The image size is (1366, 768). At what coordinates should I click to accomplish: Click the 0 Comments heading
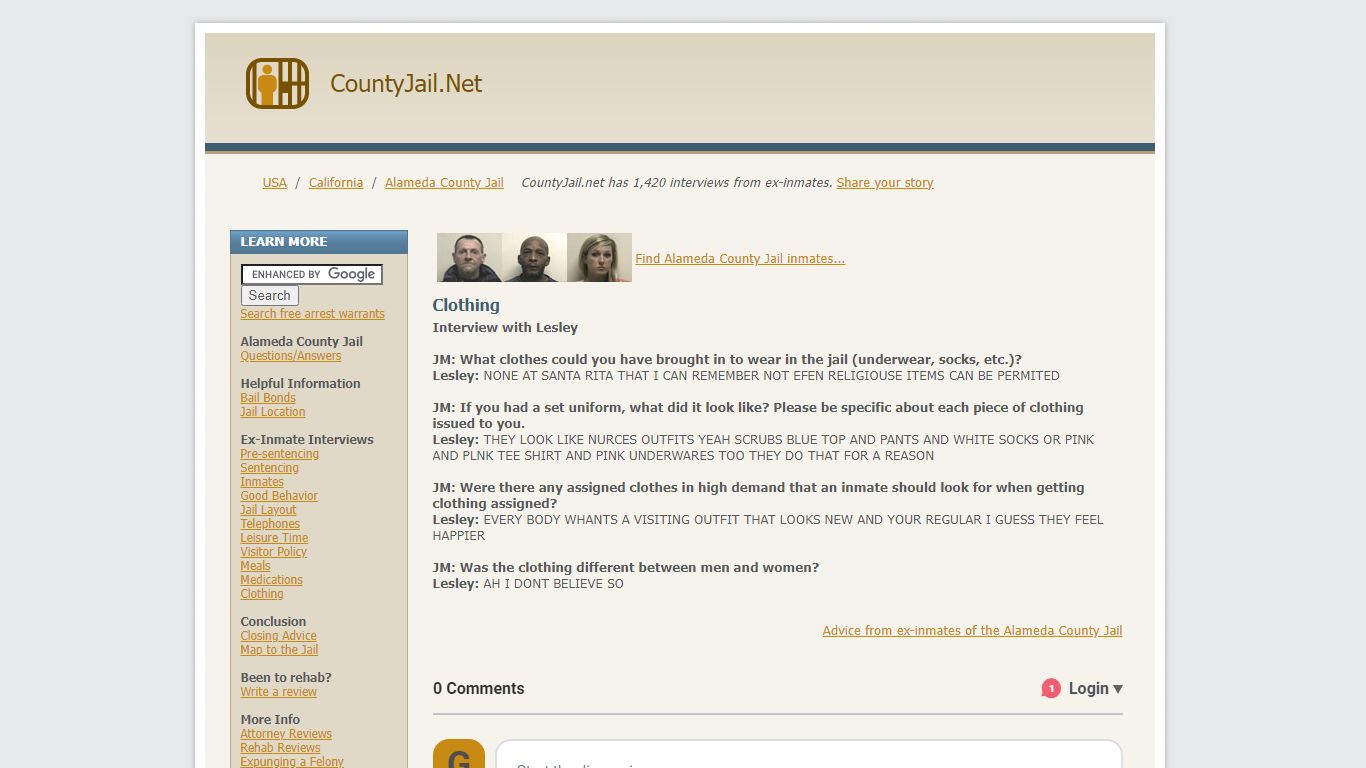479,688
